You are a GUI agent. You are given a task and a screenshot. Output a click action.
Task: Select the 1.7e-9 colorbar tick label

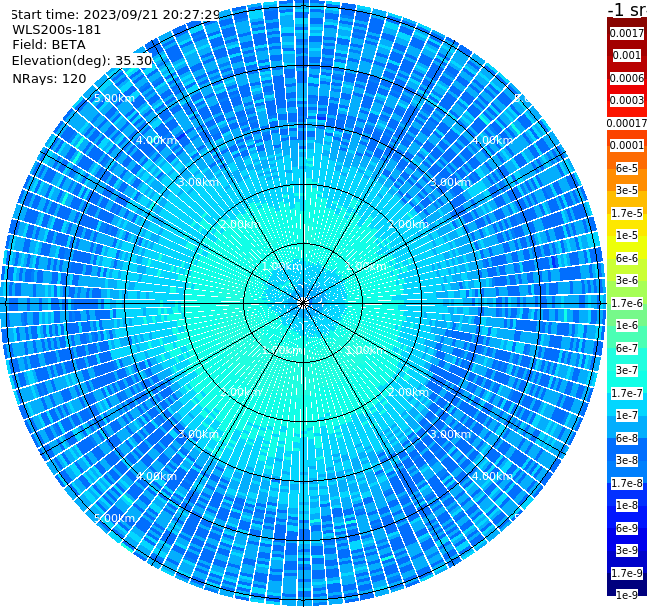click(627, 573)
